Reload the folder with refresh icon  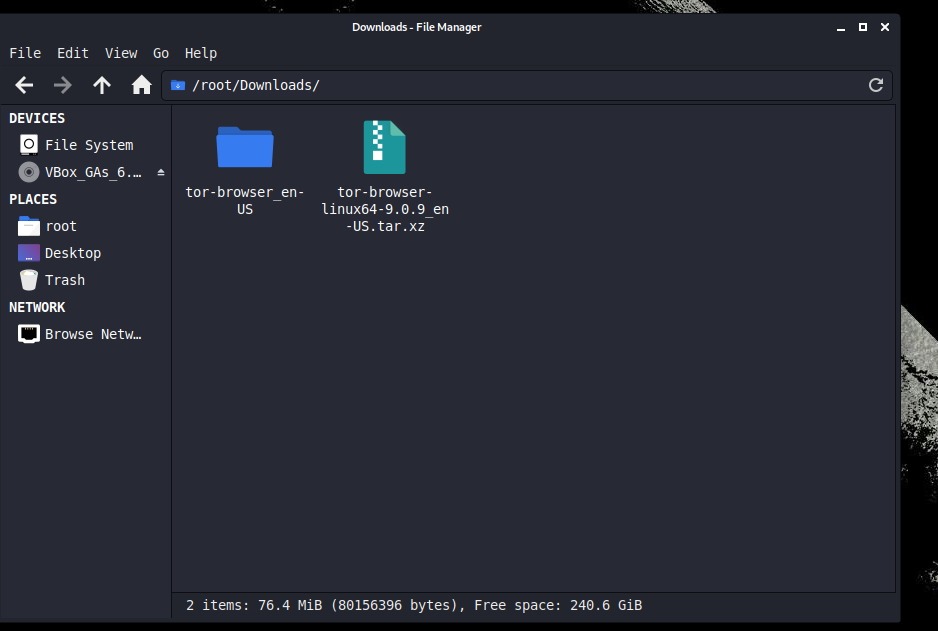pos(876,85)
